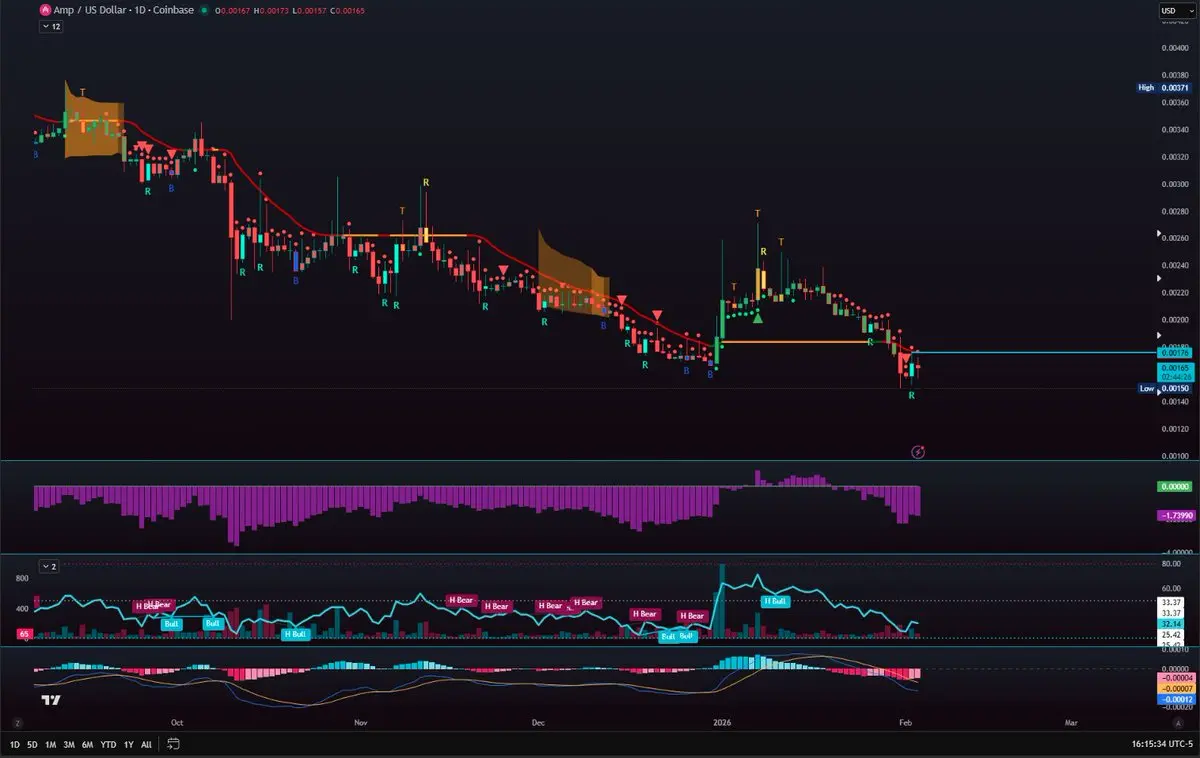
Task: Click the Z timezone button on time axis
Action: (x=16, y=721)
